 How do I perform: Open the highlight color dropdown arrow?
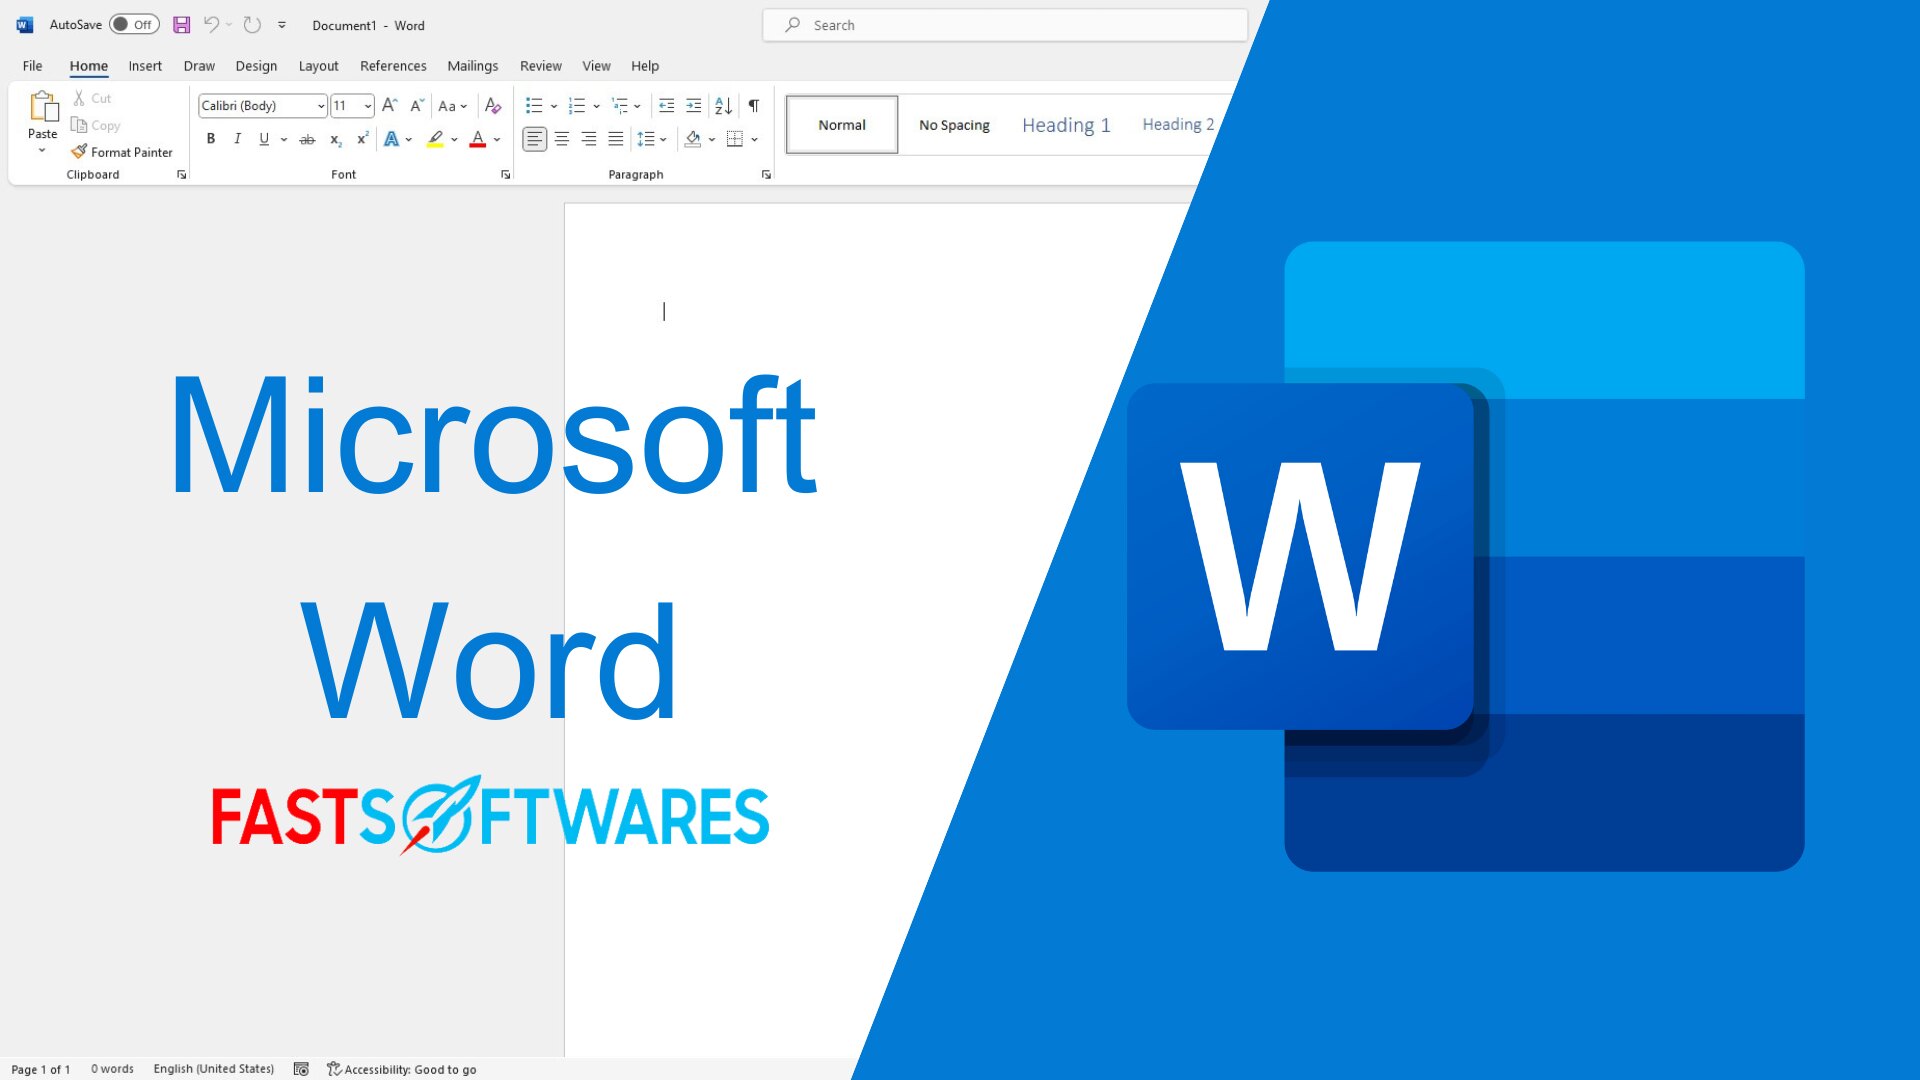pyautogui.click(x=454, y=139)
